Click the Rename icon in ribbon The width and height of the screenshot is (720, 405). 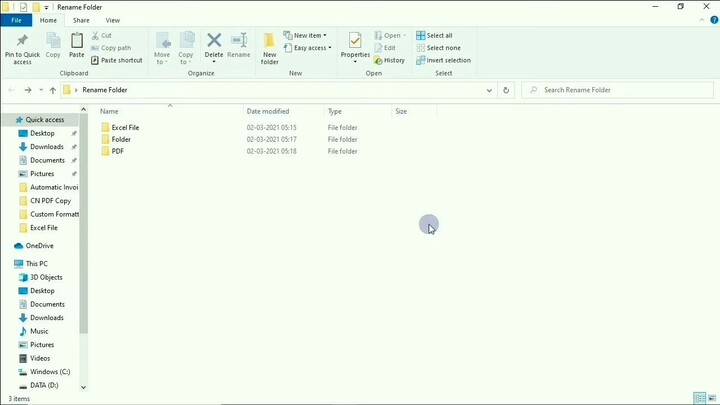point(239,46)
